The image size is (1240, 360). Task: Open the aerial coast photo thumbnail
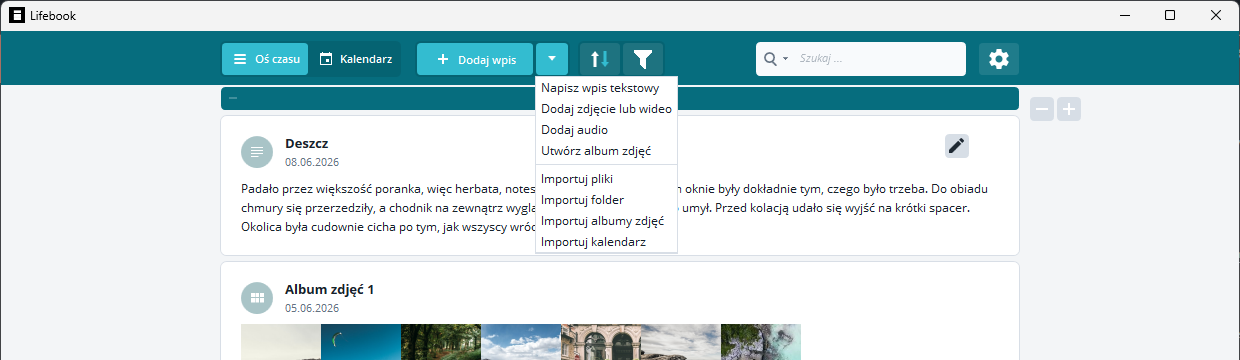pos(761,341)
